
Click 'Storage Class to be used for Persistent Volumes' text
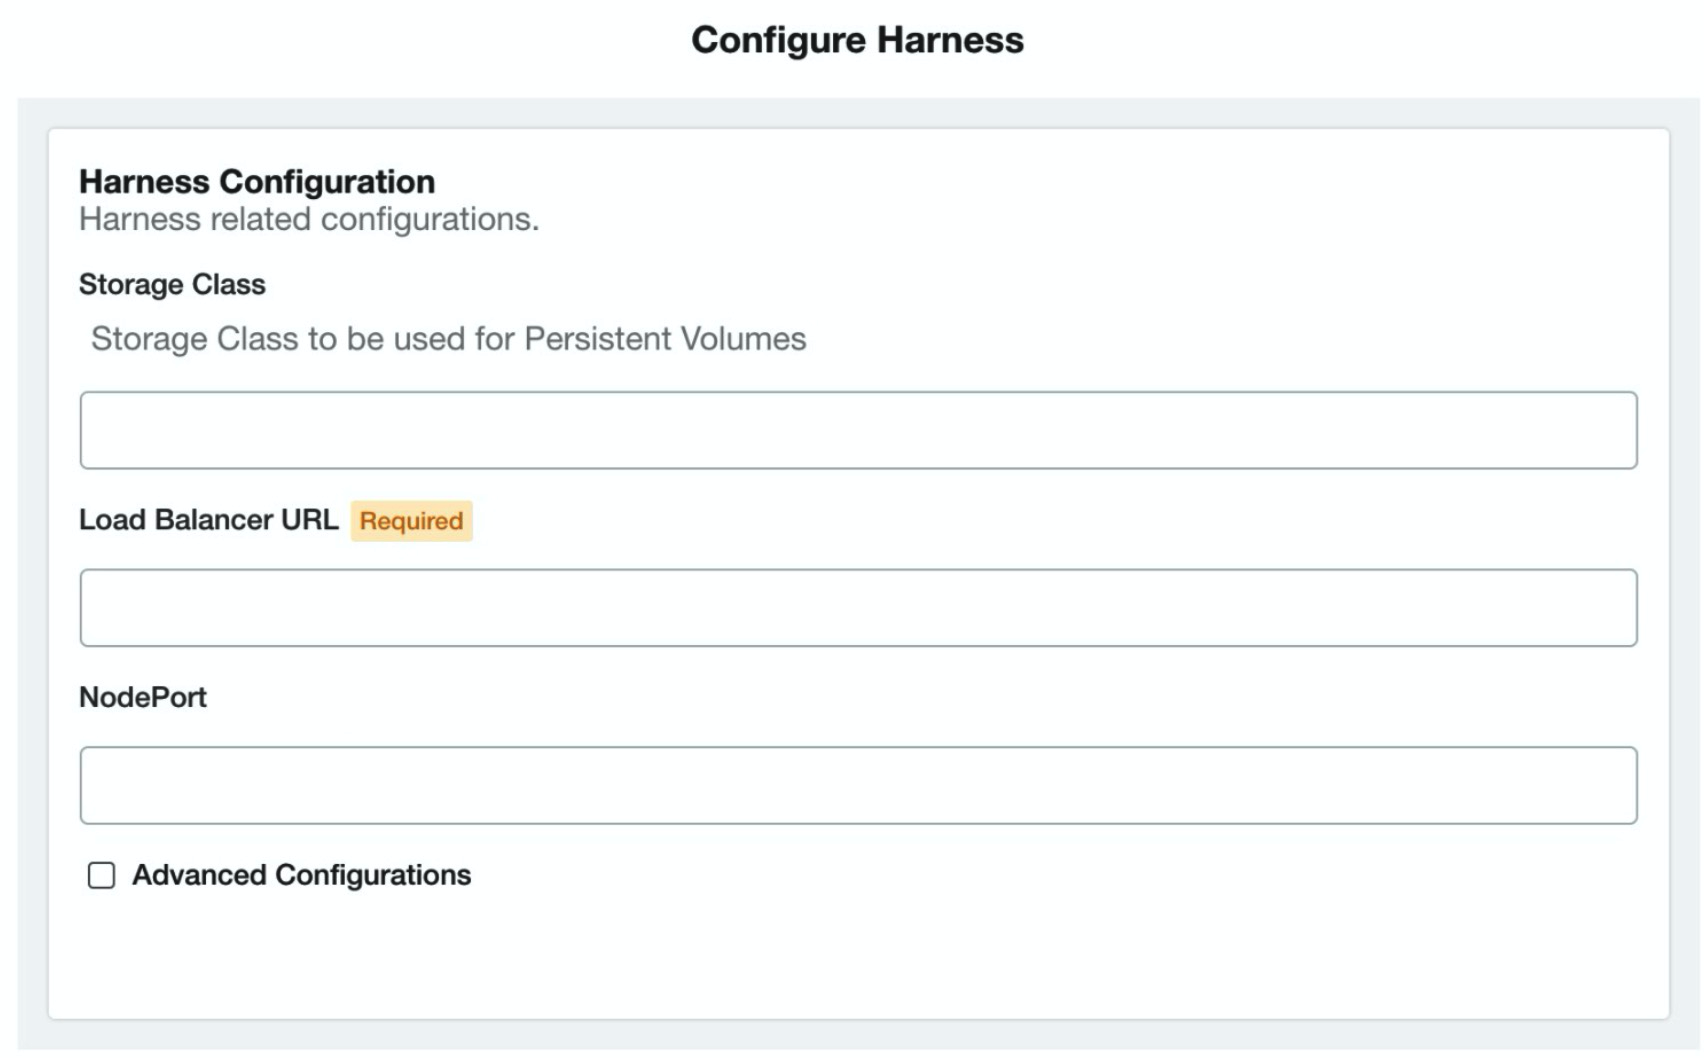coord(448,339)
